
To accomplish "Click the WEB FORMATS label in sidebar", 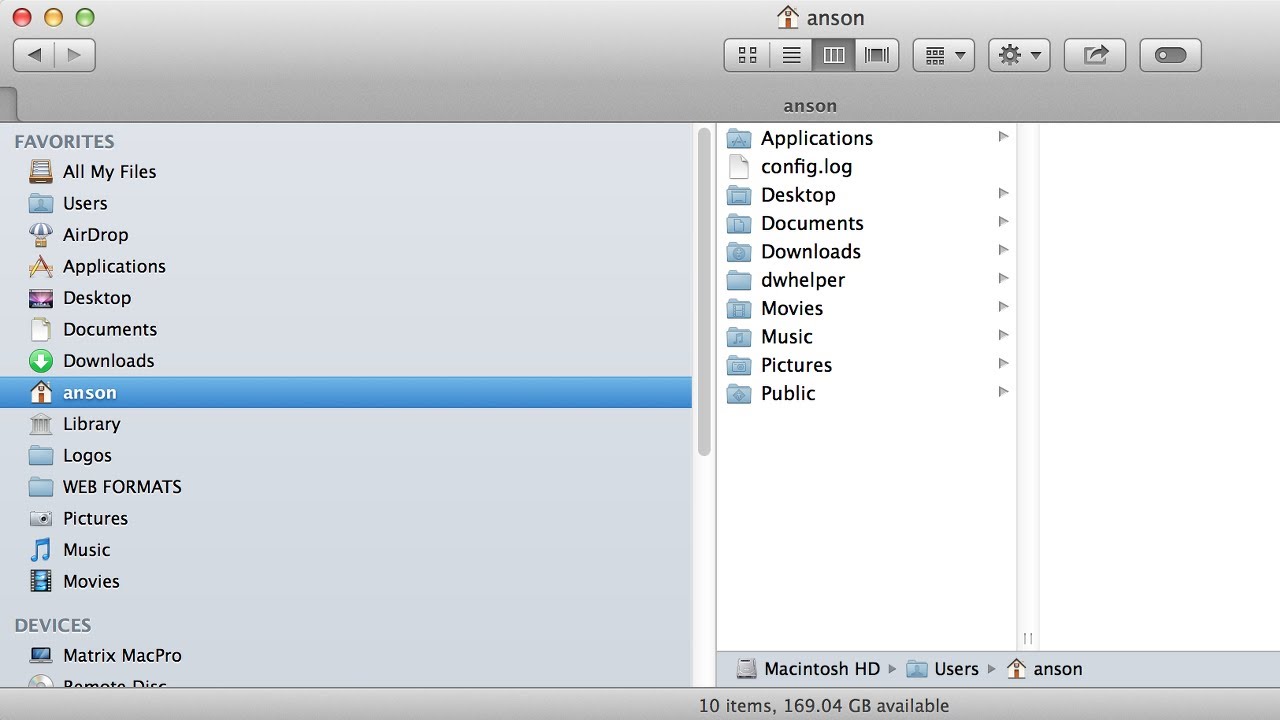I will click(x=122, y=487).
